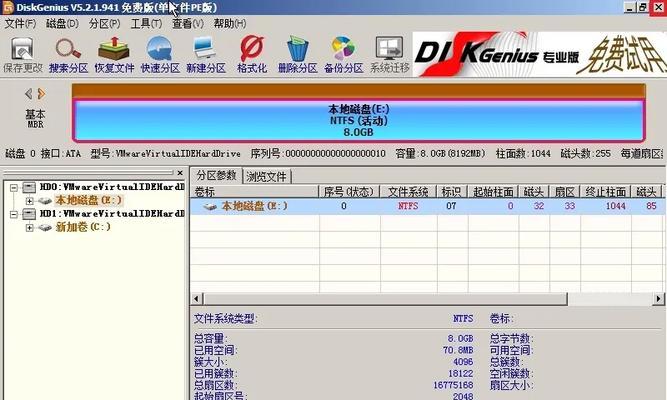Expand the 本地磁盘(E:) tree node
This screenshot has height=400, width=667.
[29, 200]
